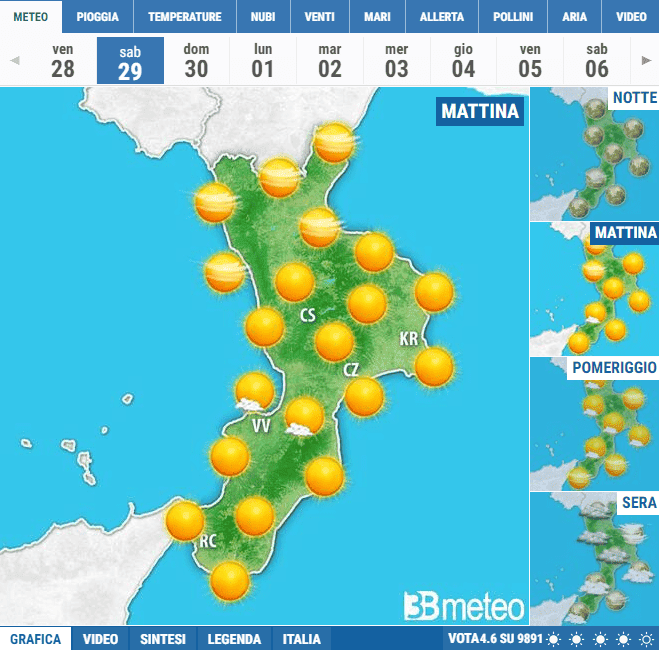This screenshot has width=659, height=650.
Task: Select day mar 02
Action: (330, 61)
